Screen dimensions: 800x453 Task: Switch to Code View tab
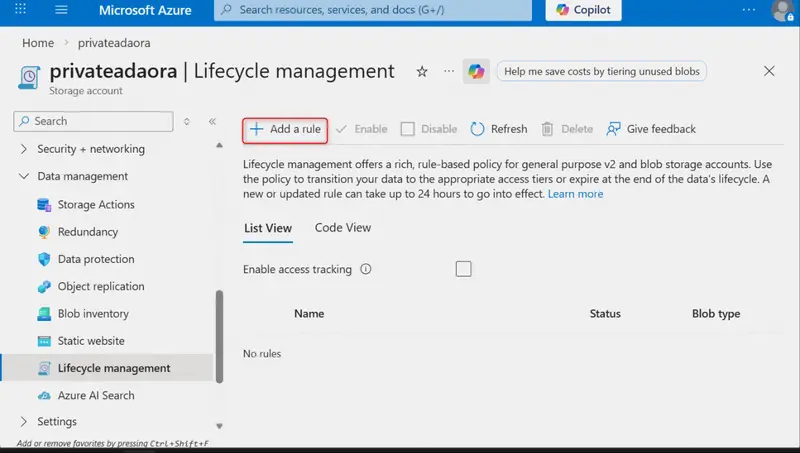(x=343, y=228)
